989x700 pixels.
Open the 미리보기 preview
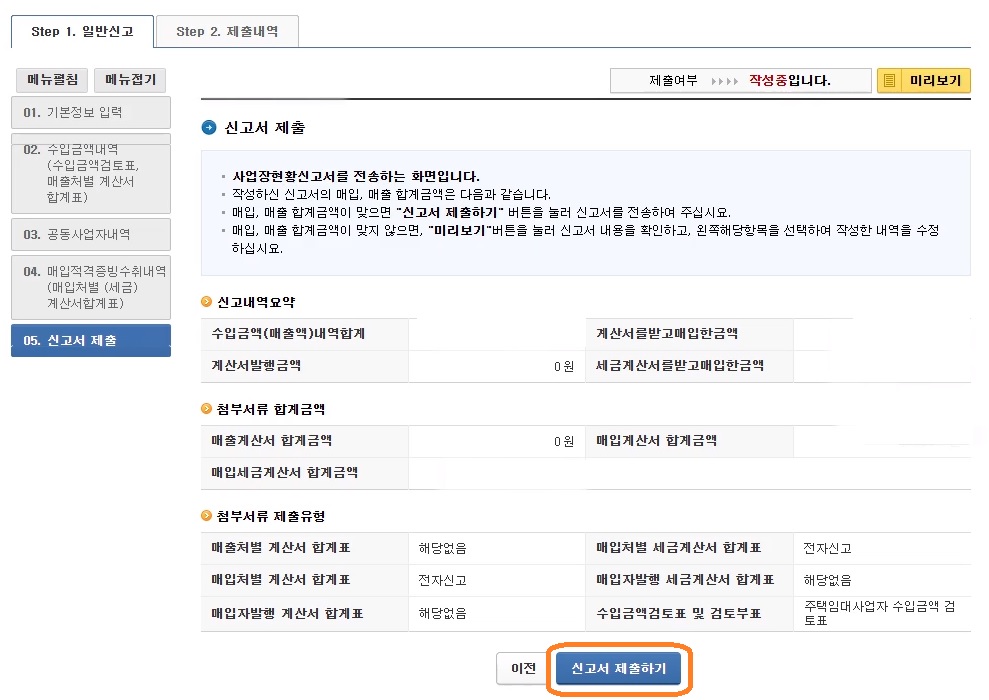(x=932, y=80)
